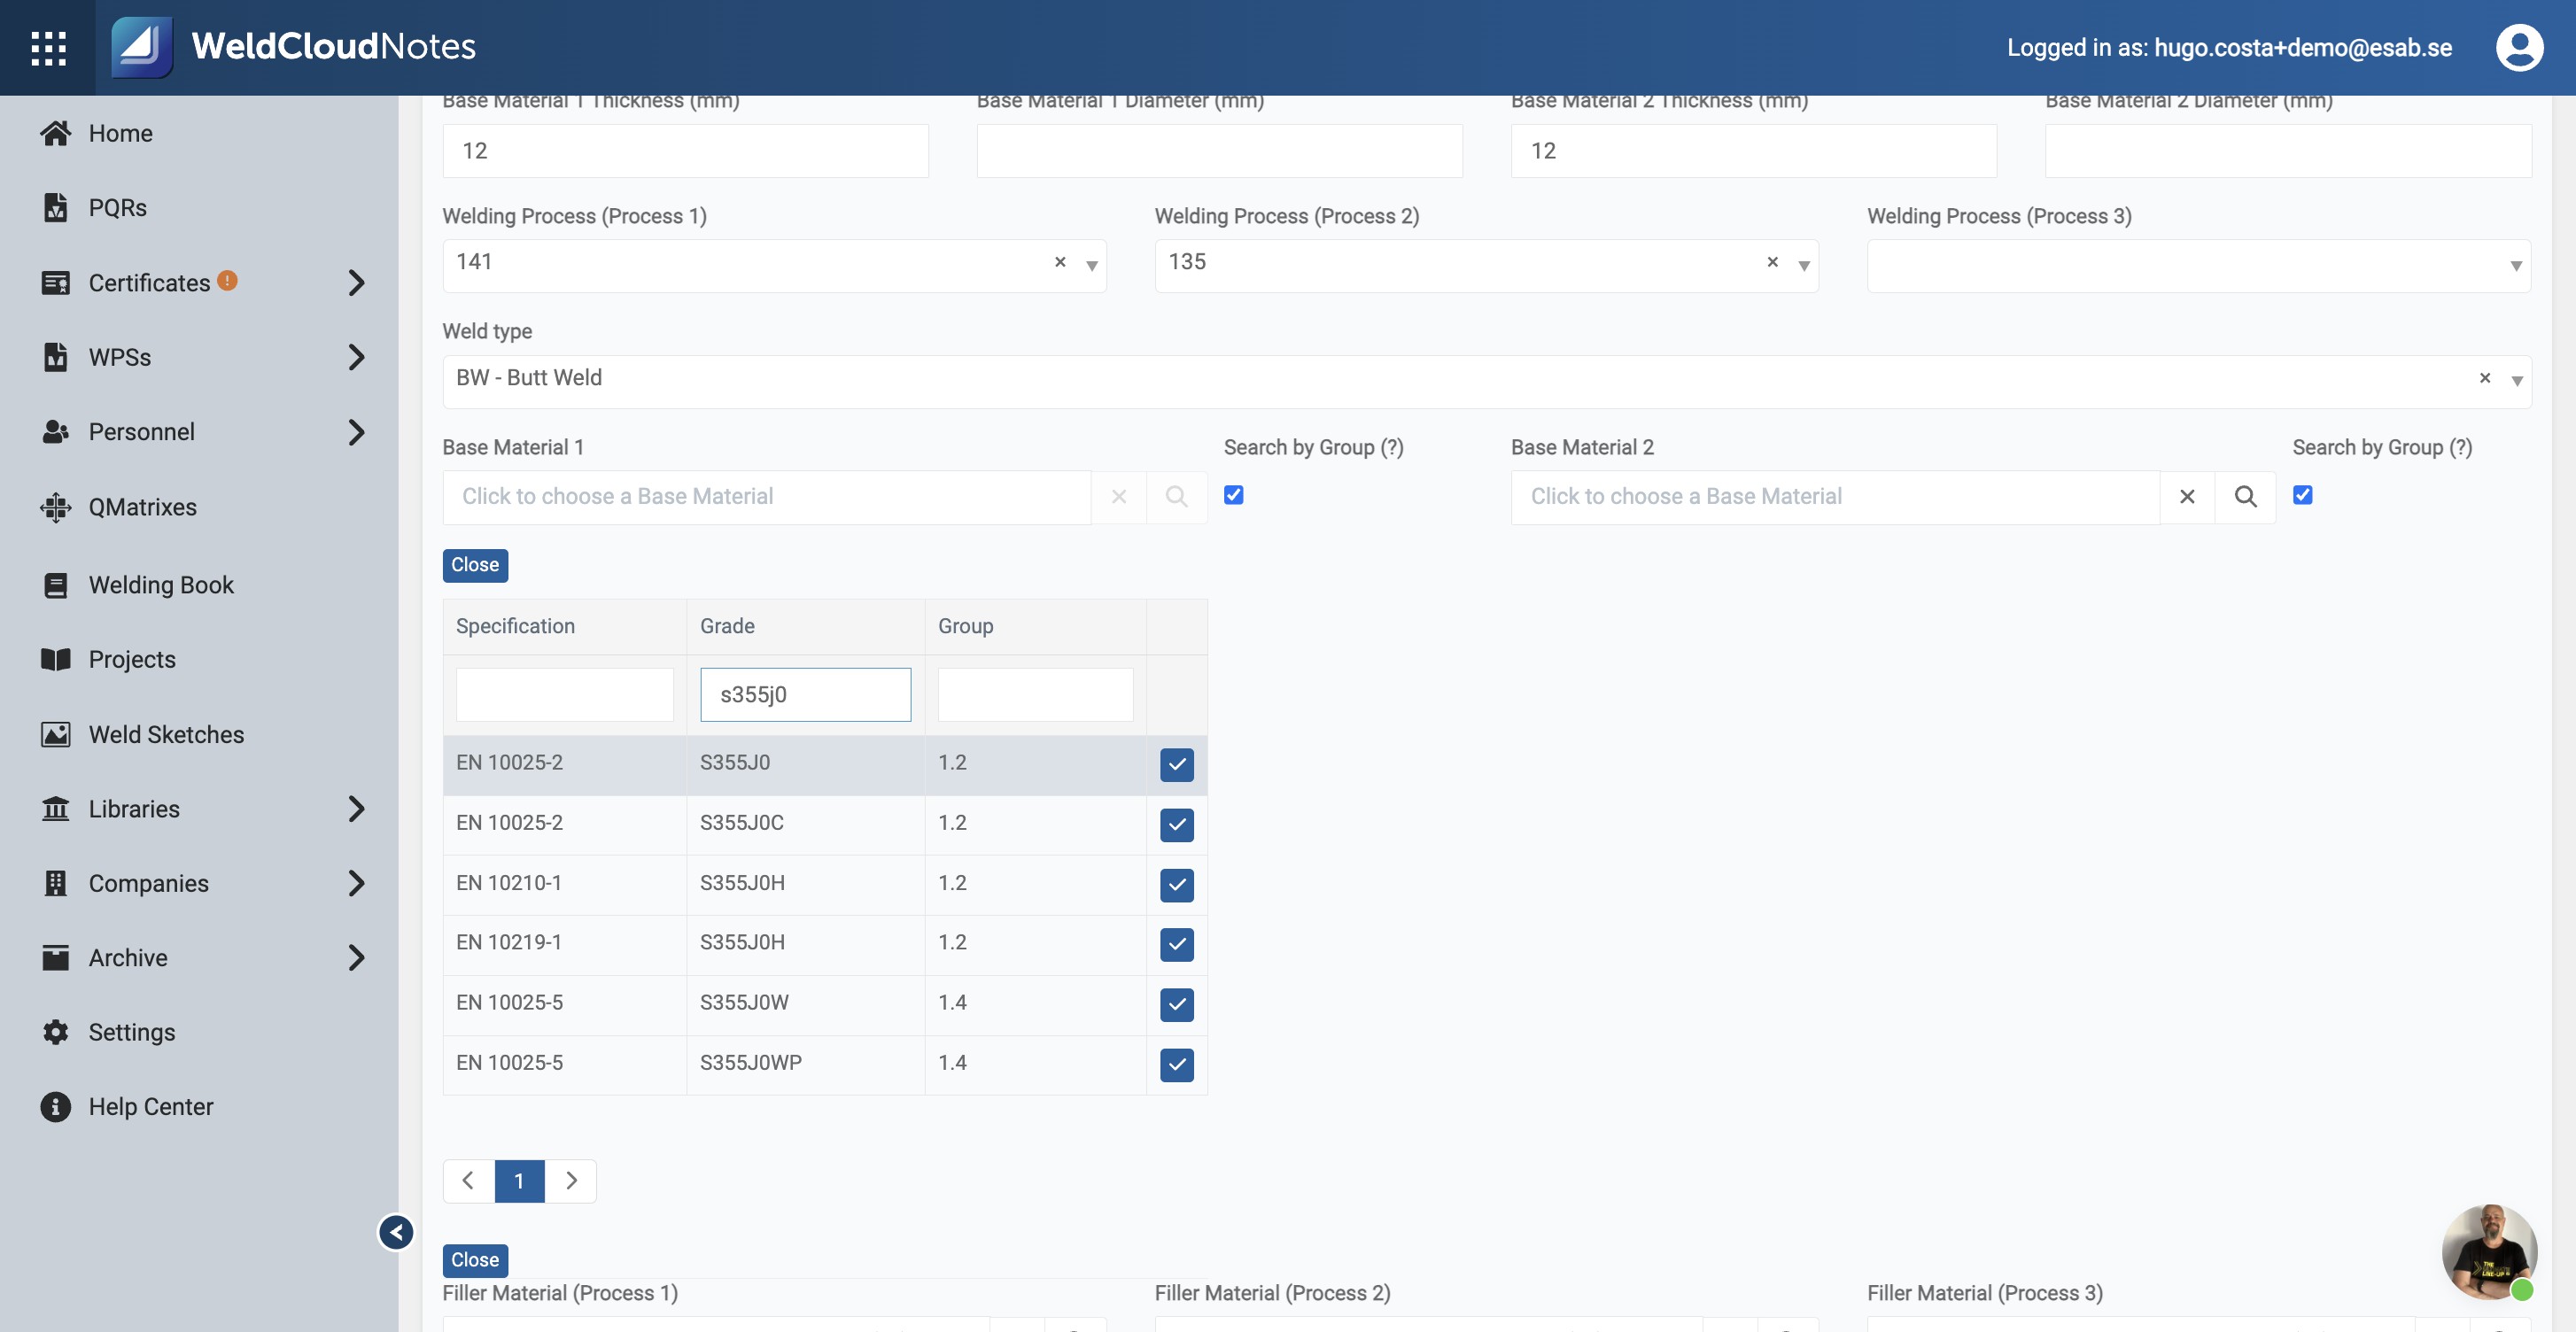
Task: Go to the next results page
Action: pyautogui.click(x=571, y=1181)
